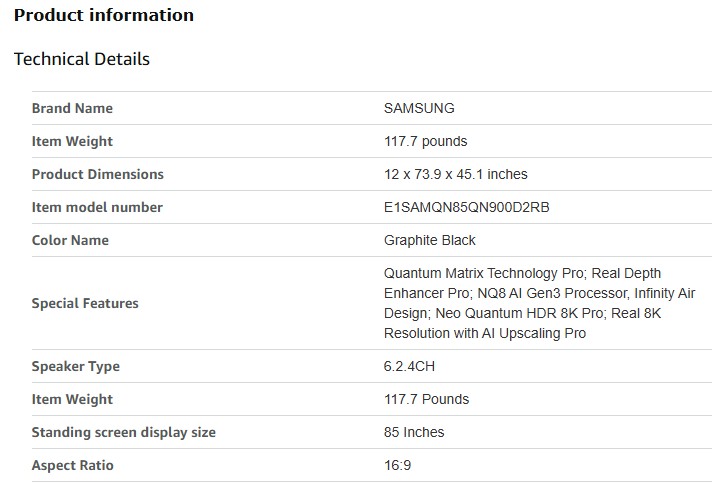Select the Brand Name label

point(72,108)
